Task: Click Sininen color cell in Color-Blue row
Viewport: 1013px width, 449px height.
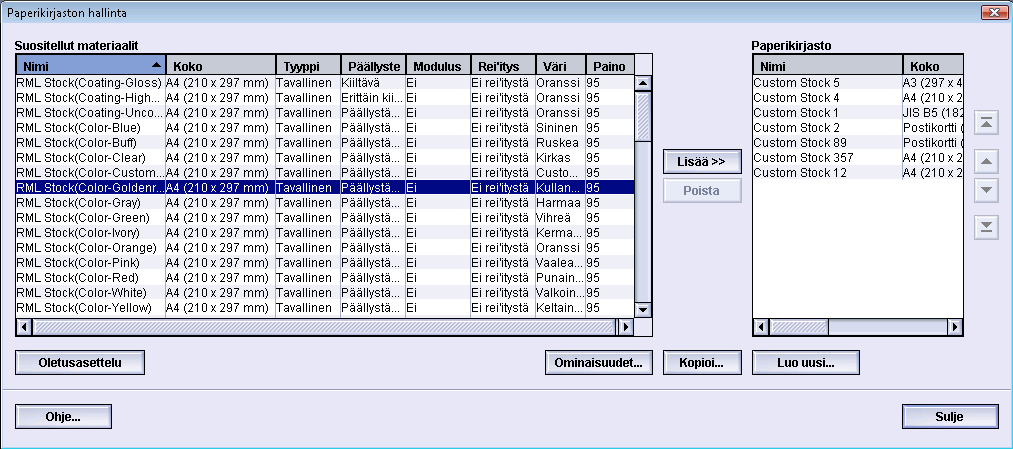Action: pyautogui.click(x=561, y=127)
